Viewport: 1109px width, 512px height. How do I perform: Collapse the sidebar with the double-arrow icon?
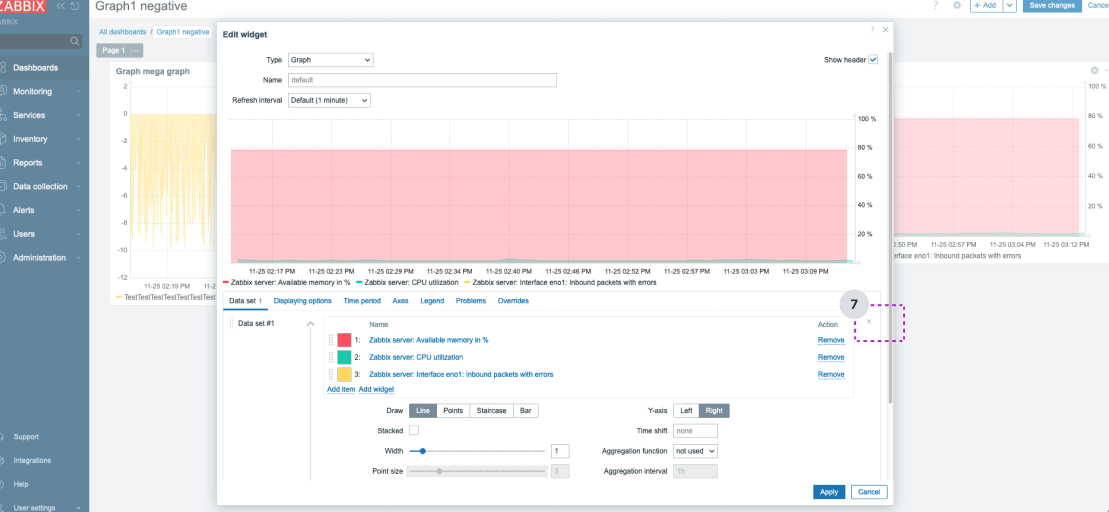coord(60,6)
